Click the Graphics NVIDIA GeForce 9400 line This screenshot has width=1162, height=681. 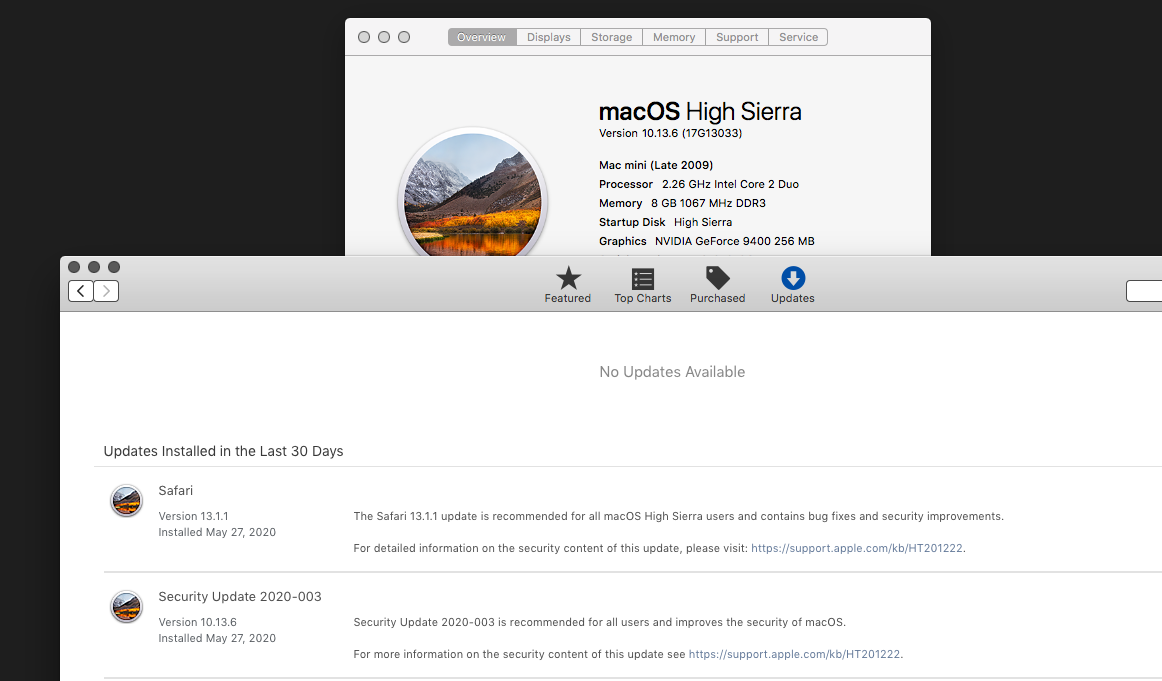click(x=707, y=242)
